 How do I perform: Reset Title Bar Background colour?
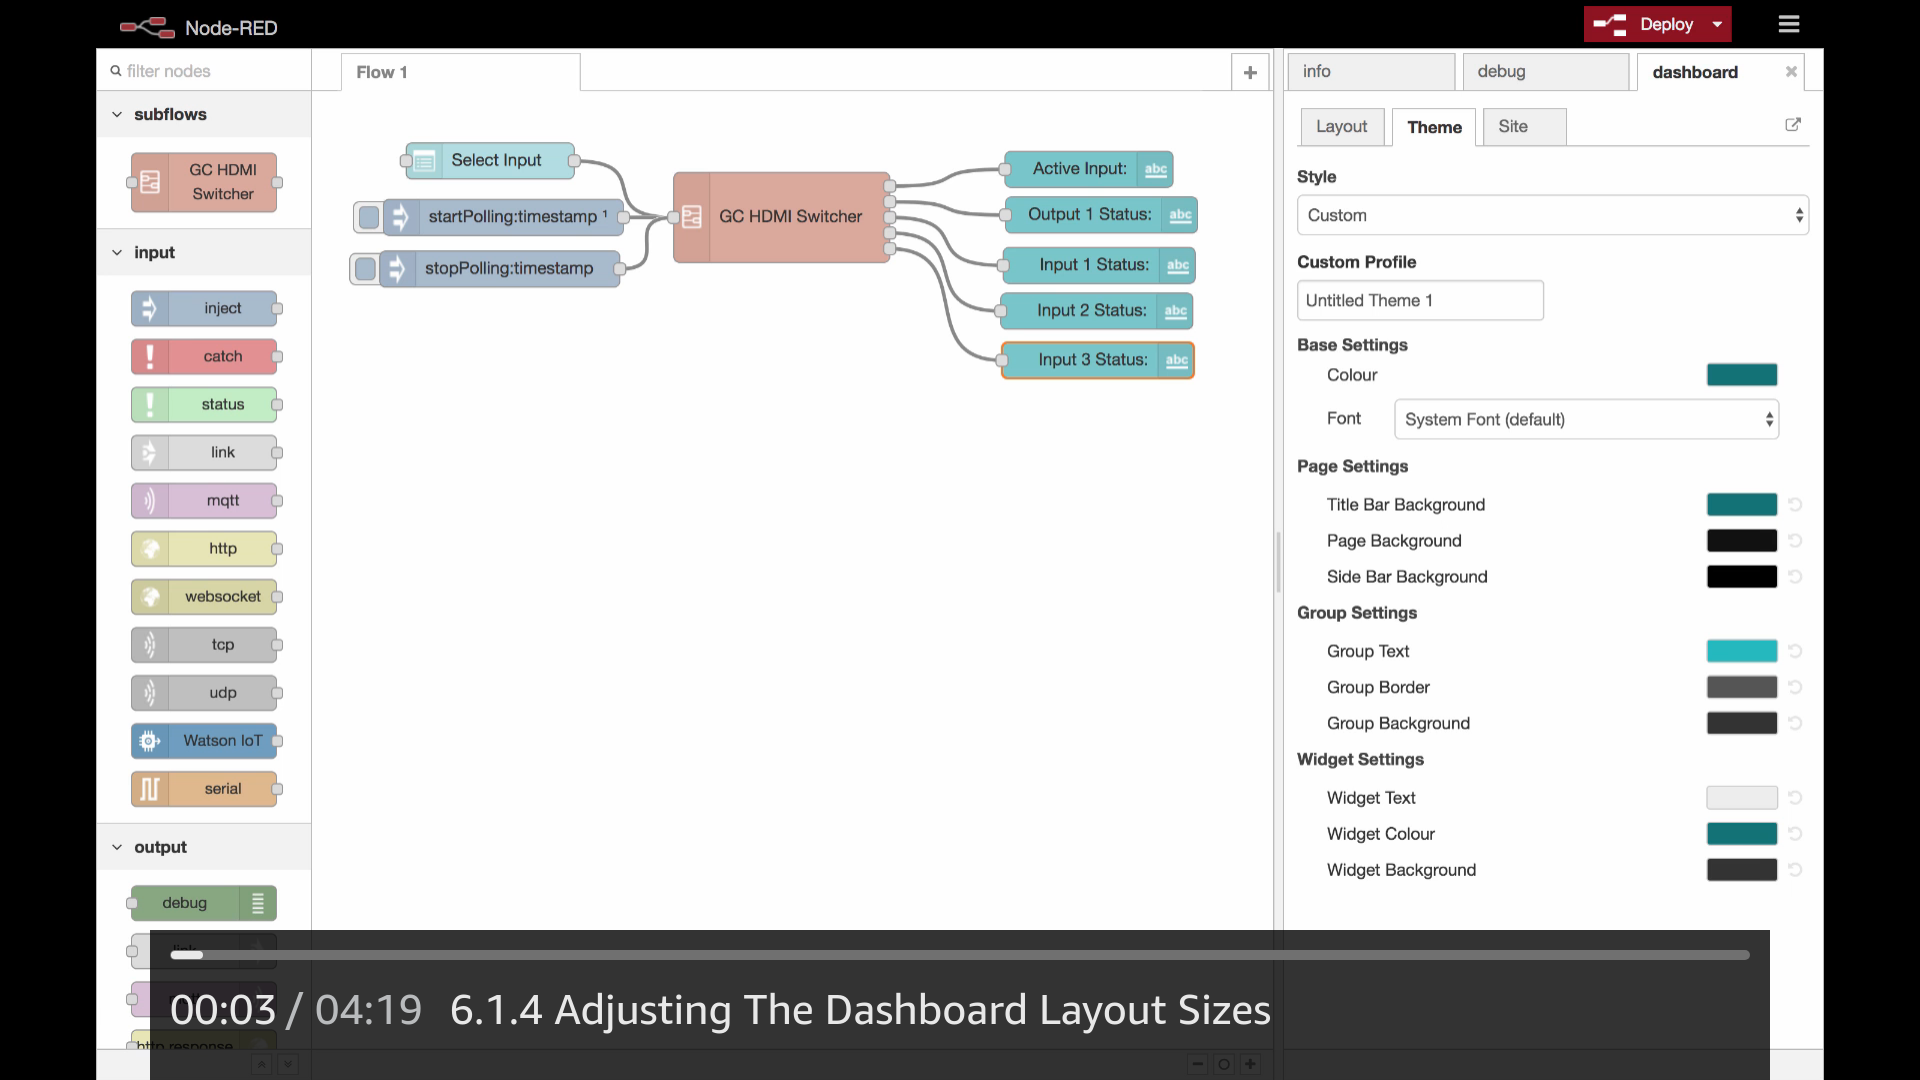point(1795,505)
